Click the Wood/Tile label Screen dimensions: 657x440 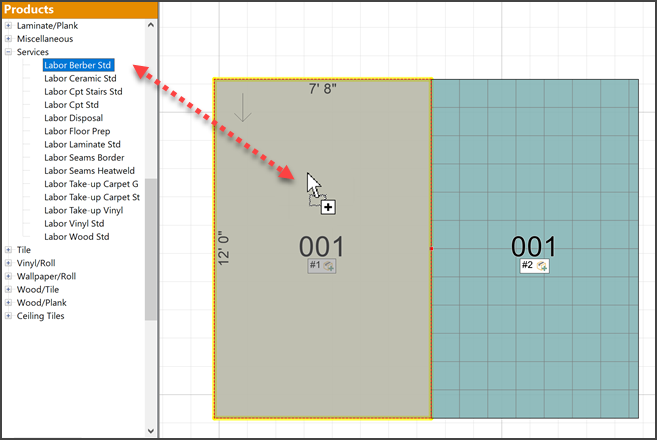pyautogui.click(x=38, y=290)
